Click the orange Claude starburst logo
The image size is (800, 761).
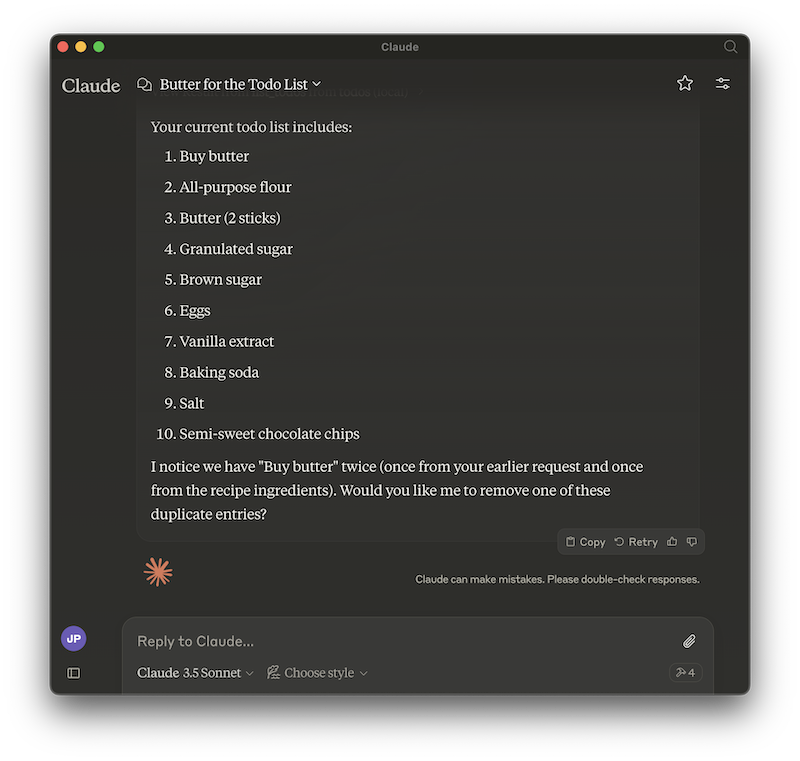tap(158, 571)
